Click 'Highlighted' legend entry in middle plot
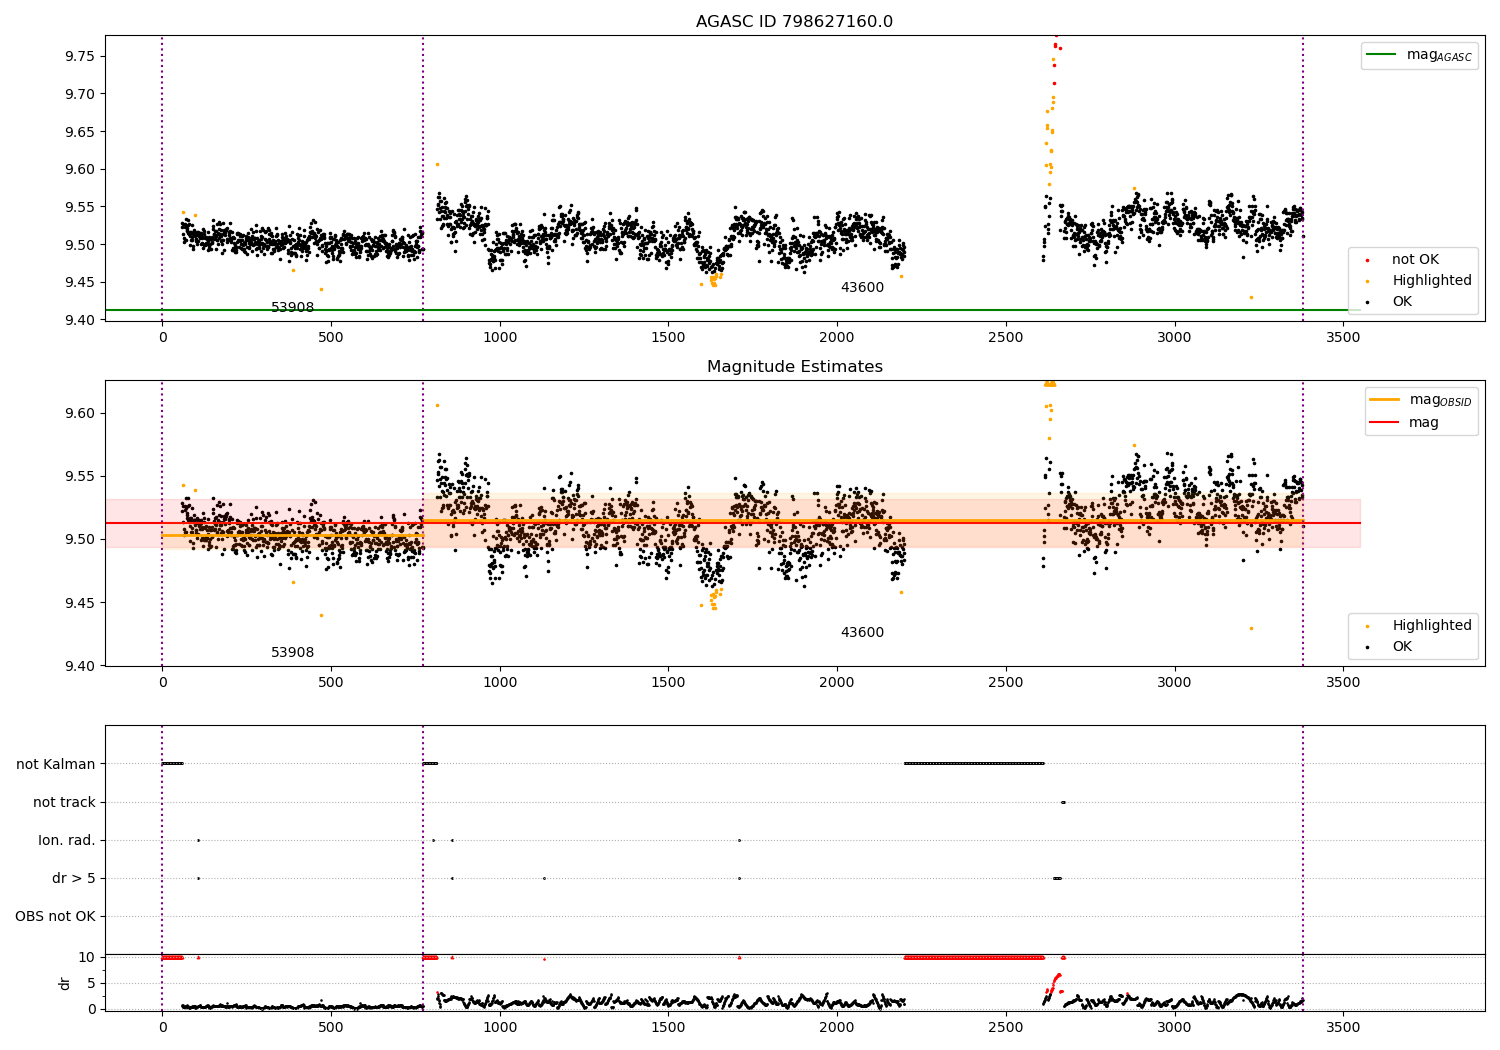The image size is (1500, 1050). click(x=1432, y=626)
